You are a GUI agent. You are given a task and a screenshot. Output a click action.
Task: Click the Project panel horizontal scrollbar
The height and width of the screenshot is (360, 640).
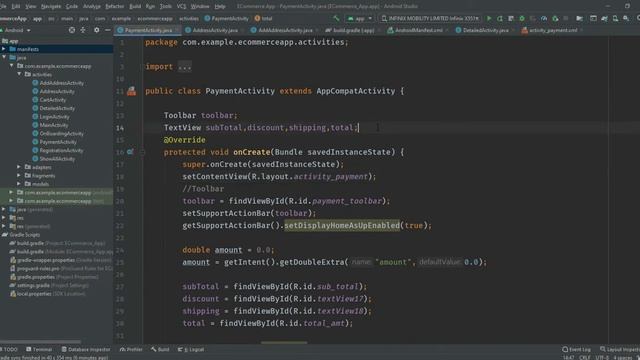[41, 342]
